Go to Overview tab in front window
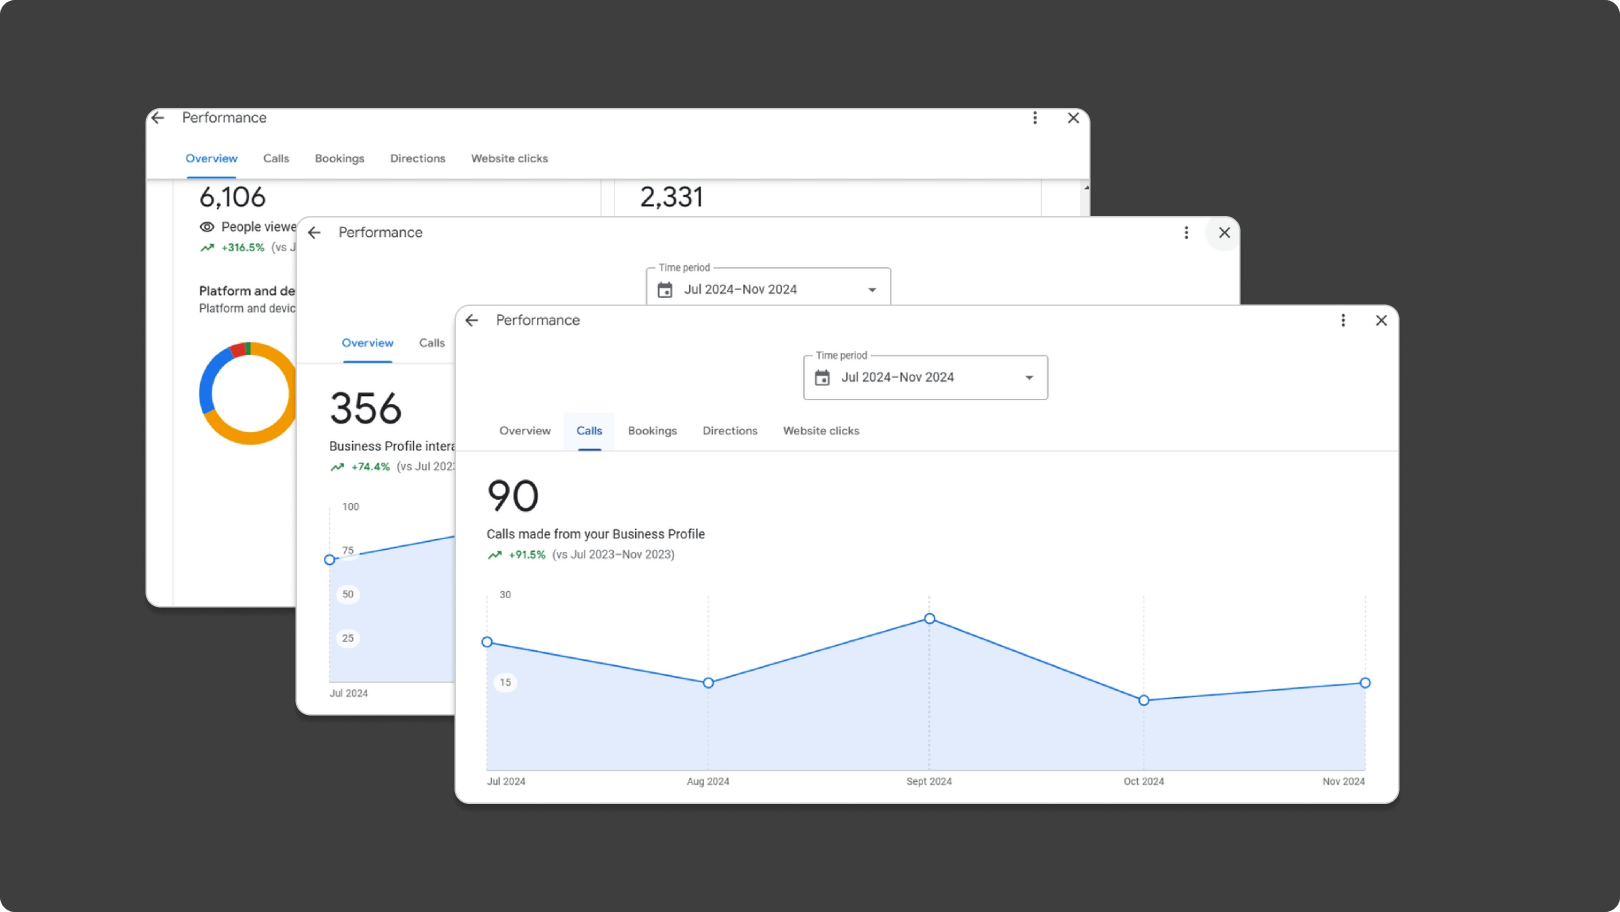The image size is (1620, 912). [525, 431]
